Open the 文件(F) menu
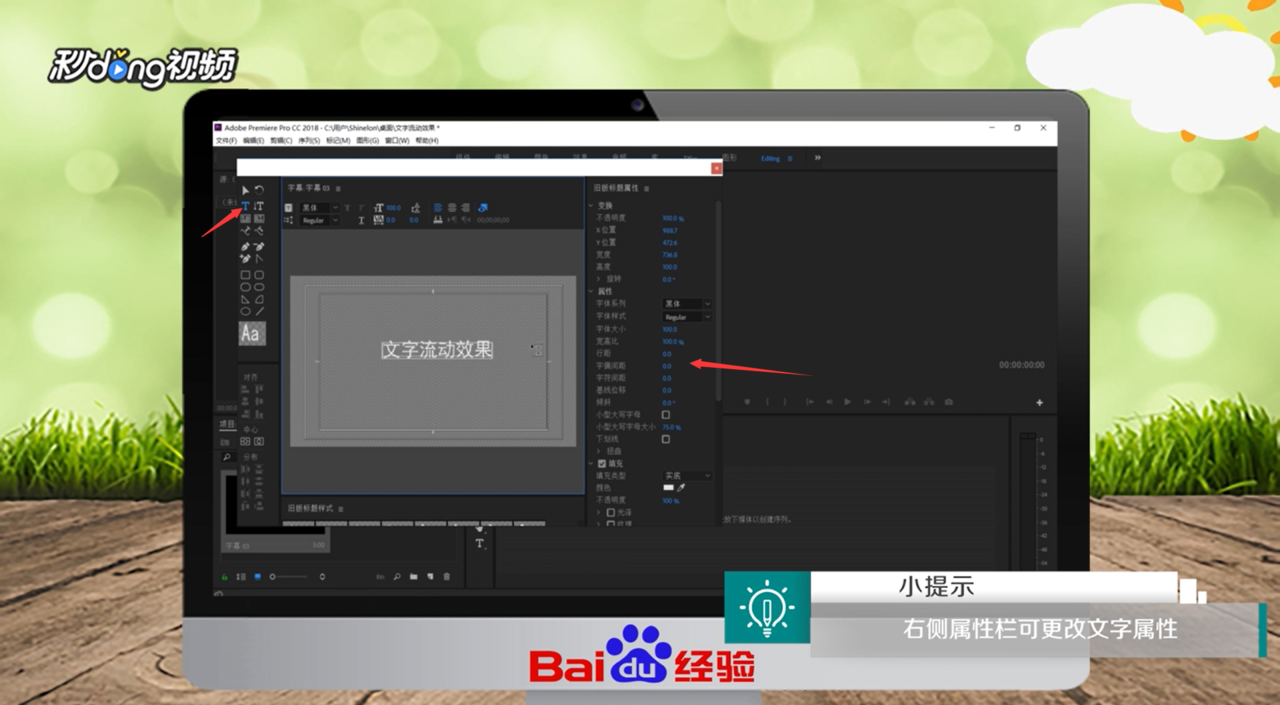 tap(226, 141)
